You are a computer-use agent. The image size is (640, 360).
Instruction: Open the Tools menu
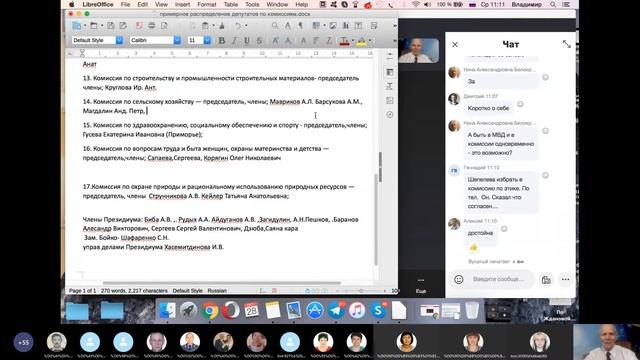pos(252,4)
